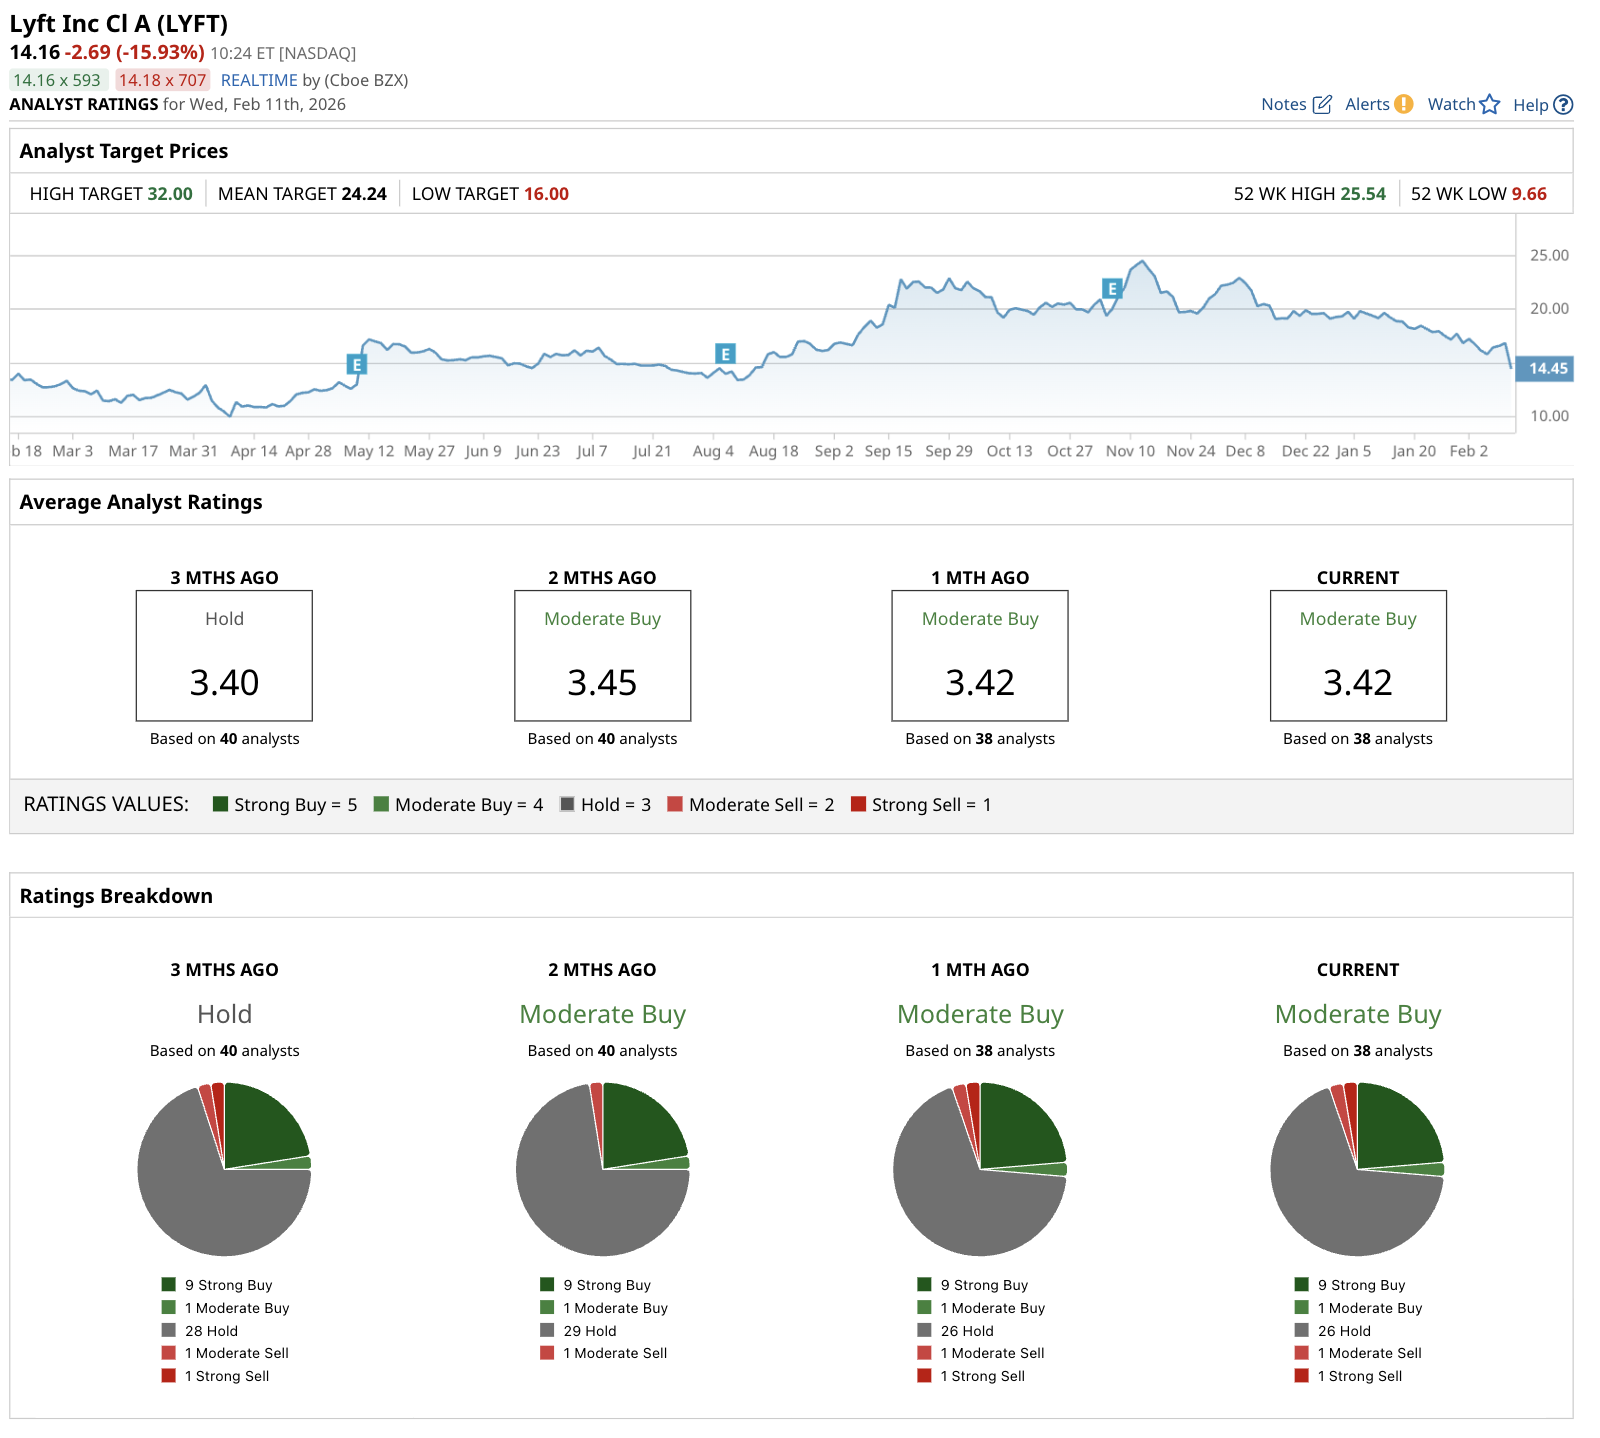Click Strong Buy dark green legend swatch

pyautogui.click(x=221, y=804)
